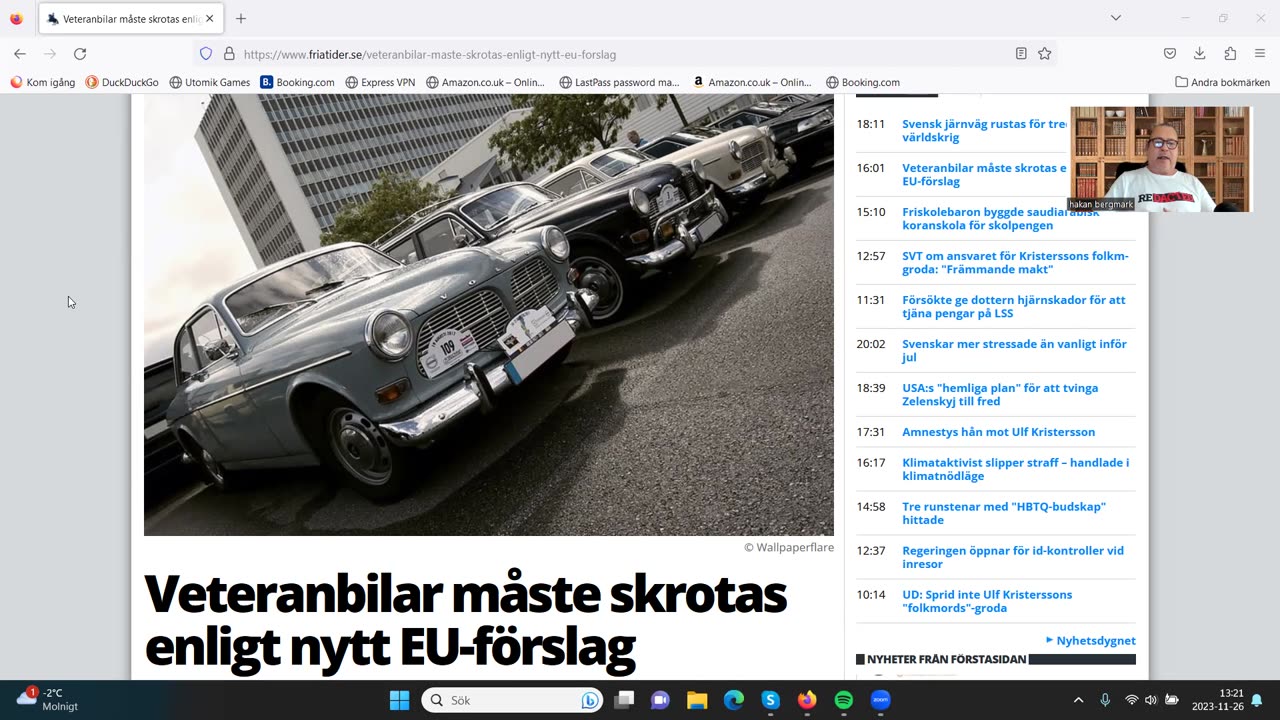1280x720 pixels.
Task: Open the downloads arrow icon
Action: 1200,54
